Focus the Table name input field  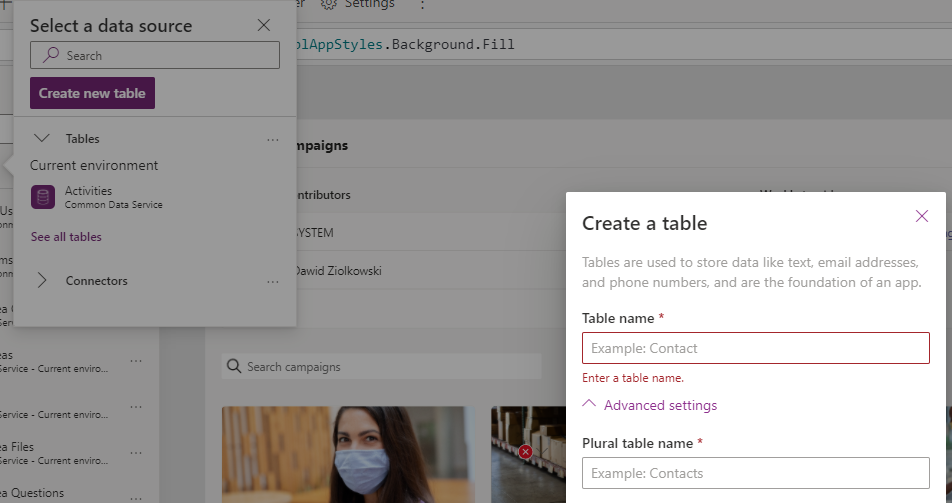[755, 348]
